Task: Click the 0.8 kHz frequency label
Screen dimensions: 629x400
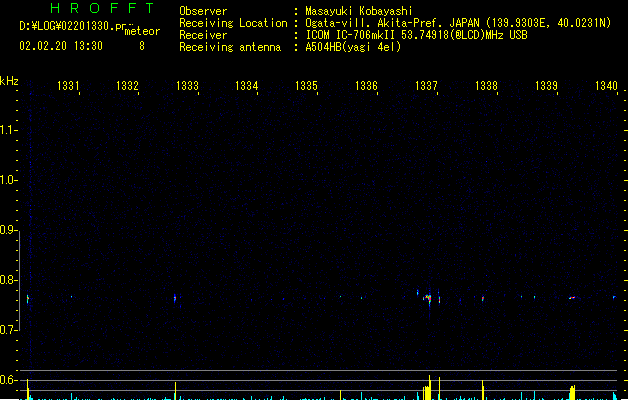Action: [7, 280]
